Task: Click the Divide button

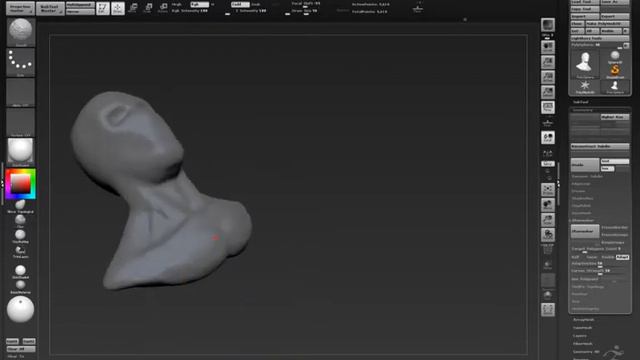Action: [x=585, y=165]
